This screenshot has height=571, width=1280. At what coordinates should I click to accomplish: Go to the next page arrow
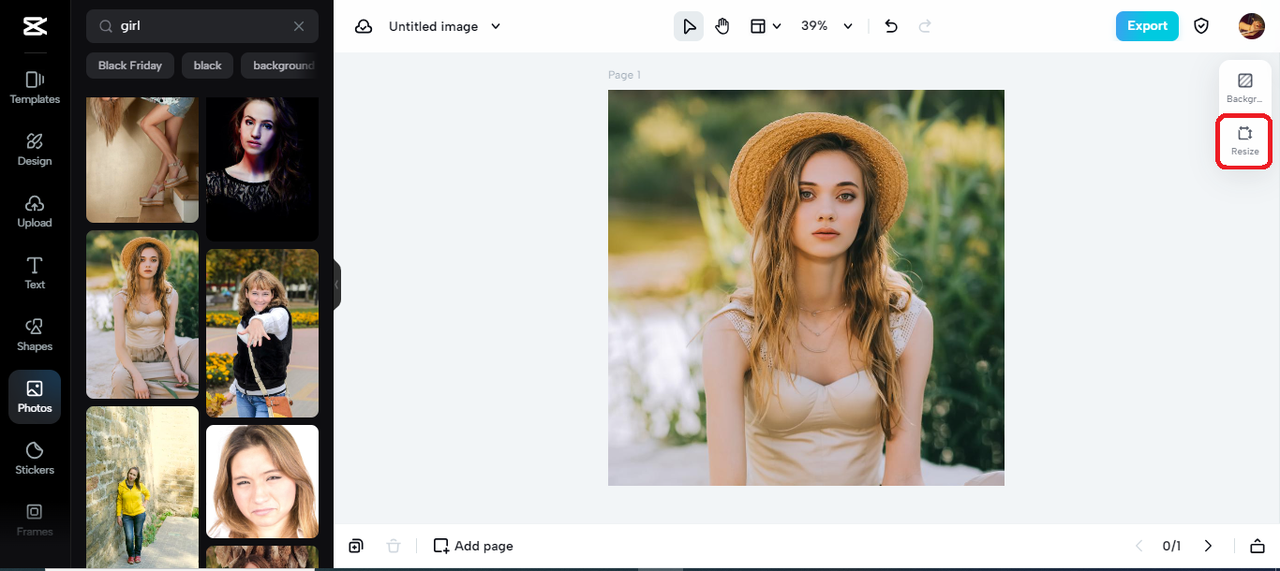(1208, 546)
